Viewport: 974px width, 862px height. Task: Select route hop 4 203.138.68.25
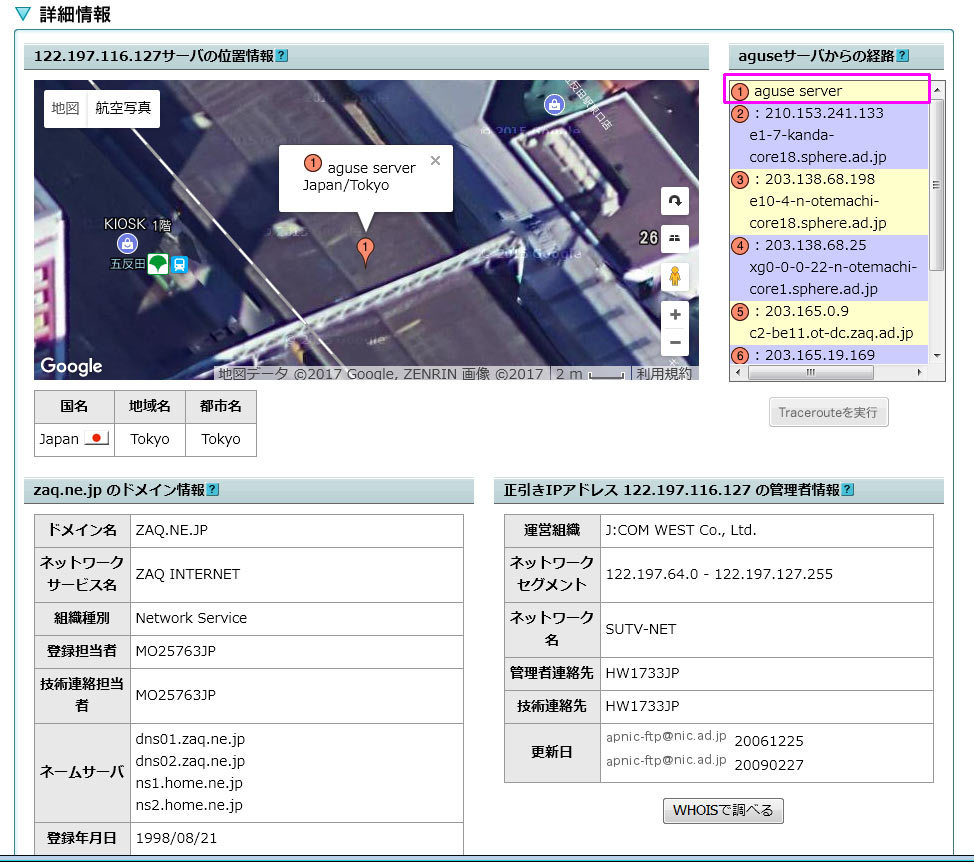tap(829, 267)
